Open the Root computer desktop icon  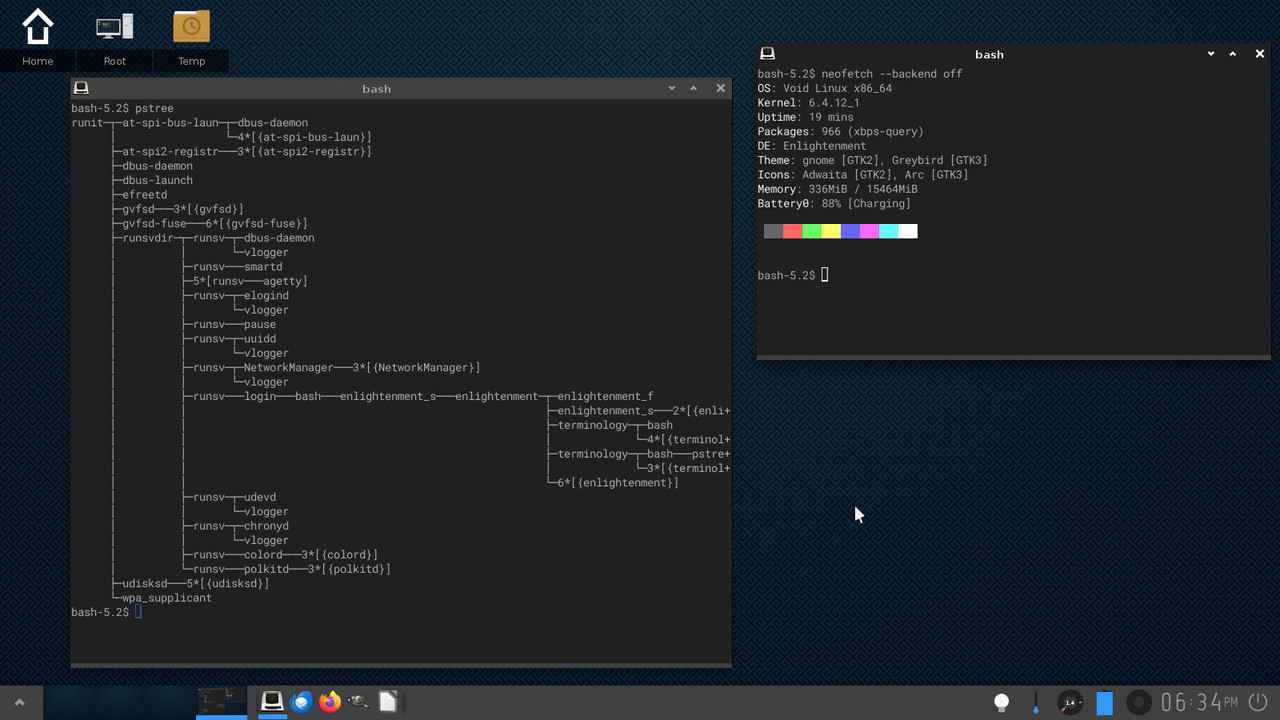[x=114, y=27]
